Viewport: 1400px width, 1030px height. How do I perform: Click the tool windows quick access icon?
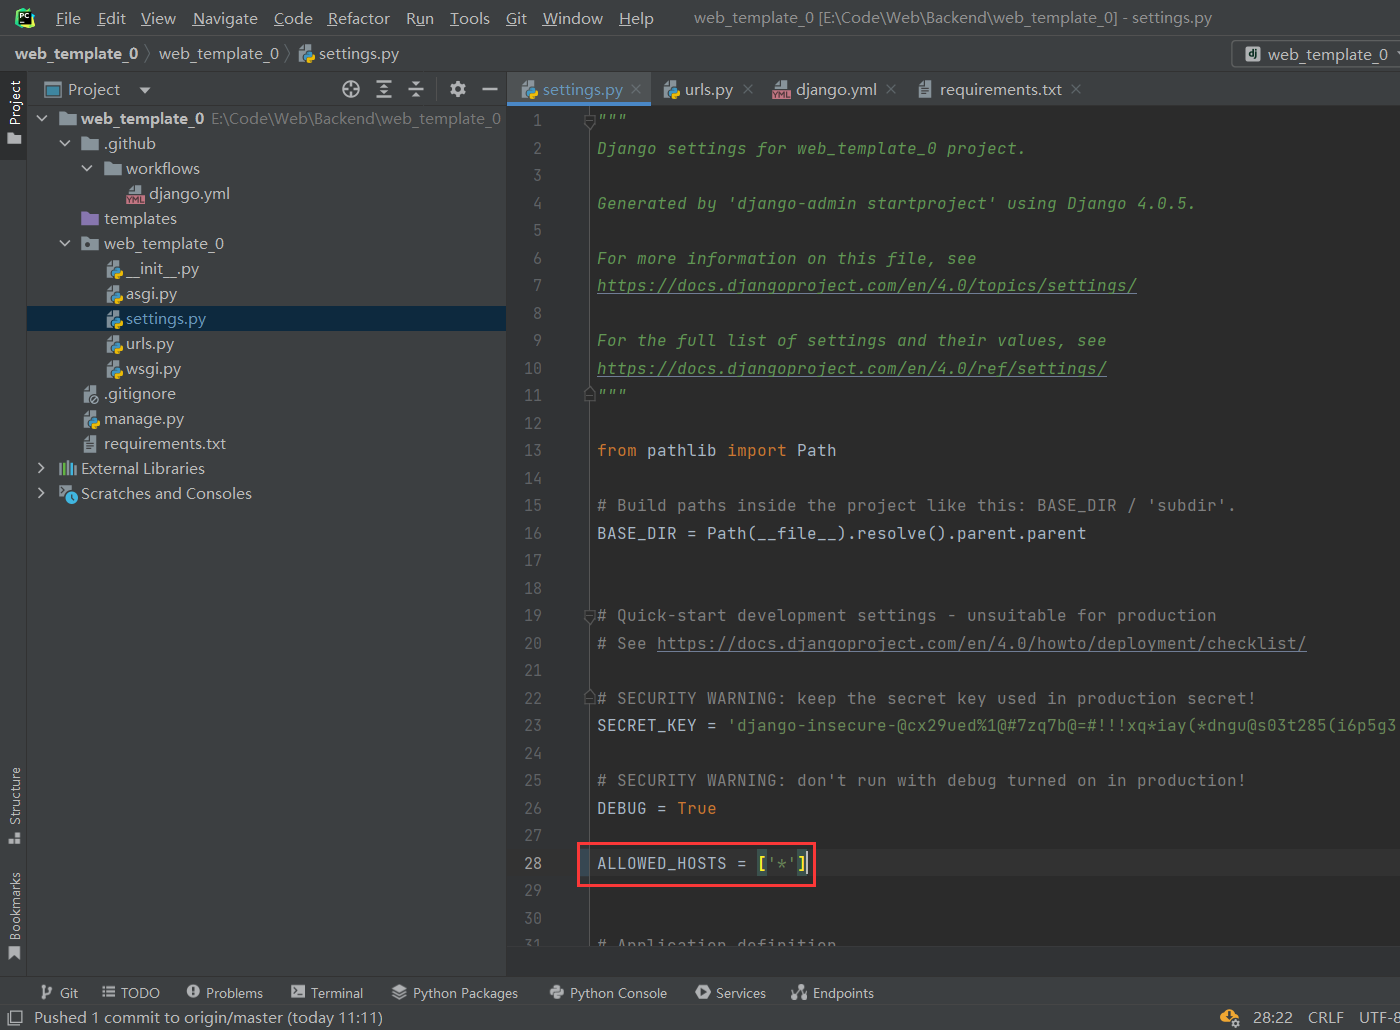coord(15,1018)
